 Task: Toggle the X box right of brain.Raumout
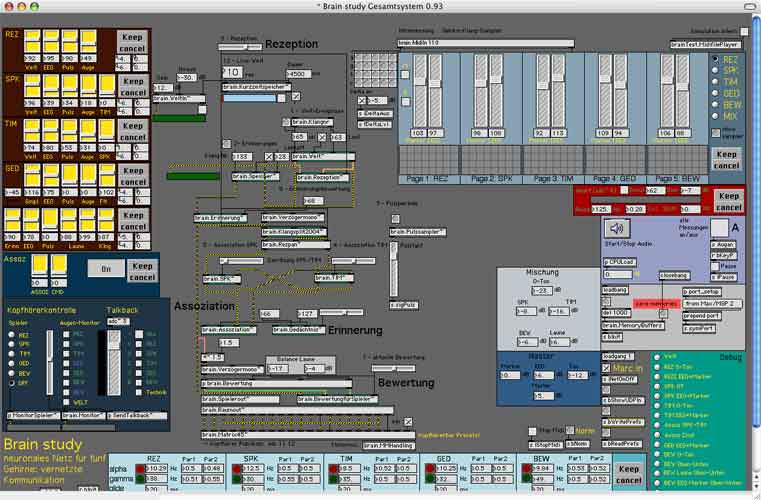click(x=408, y=421)
